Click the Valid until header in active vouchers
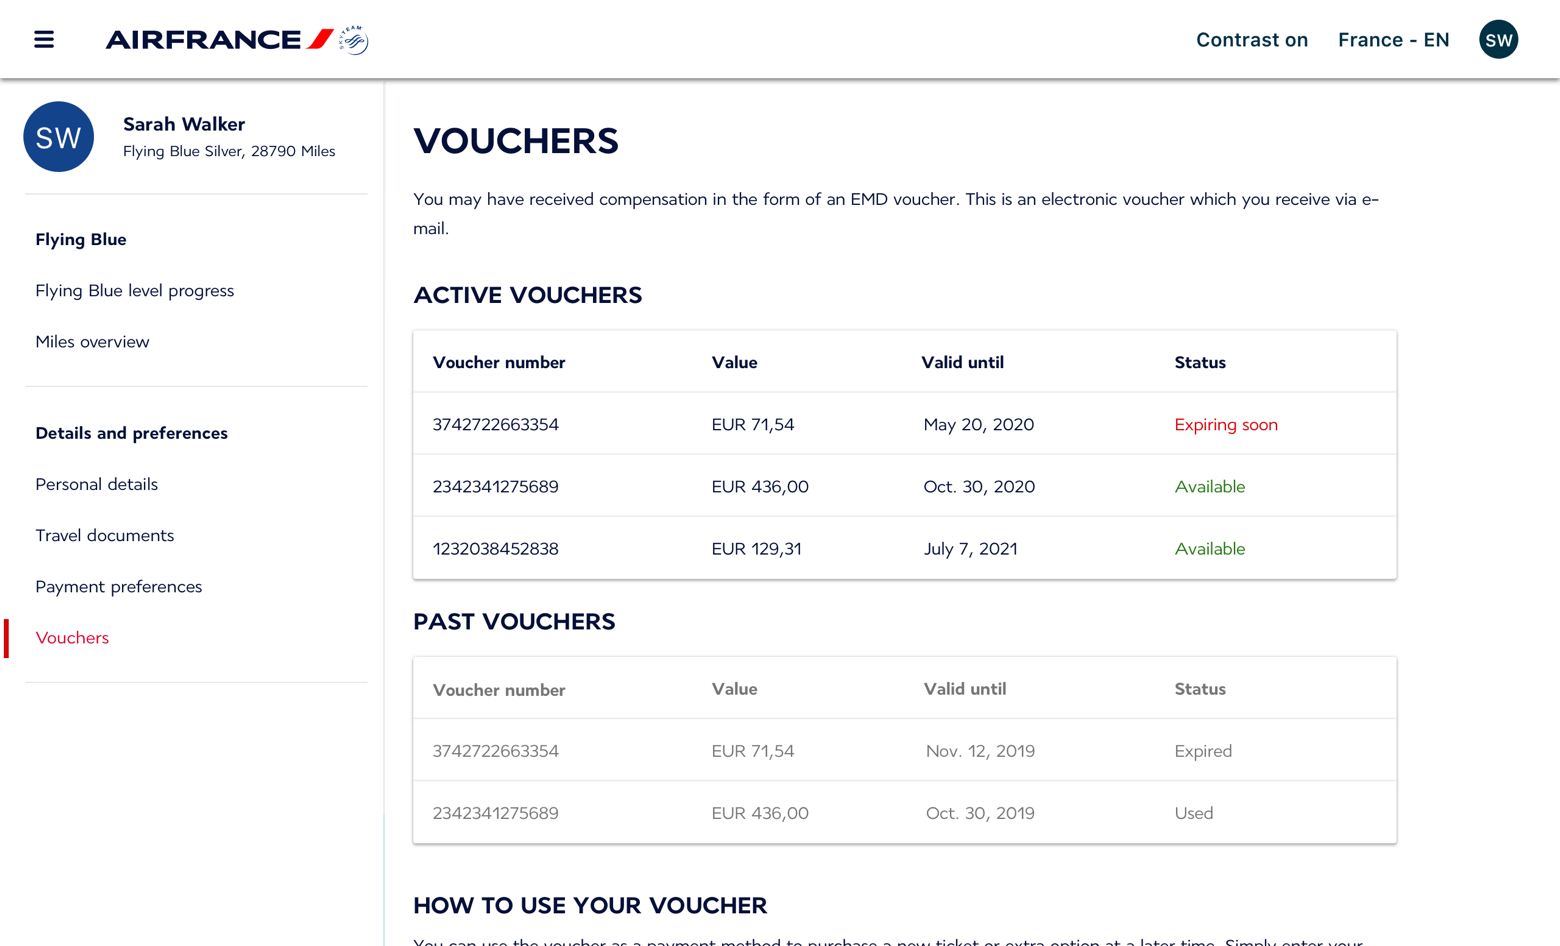1560x946 pixels. tap(962, 363)
